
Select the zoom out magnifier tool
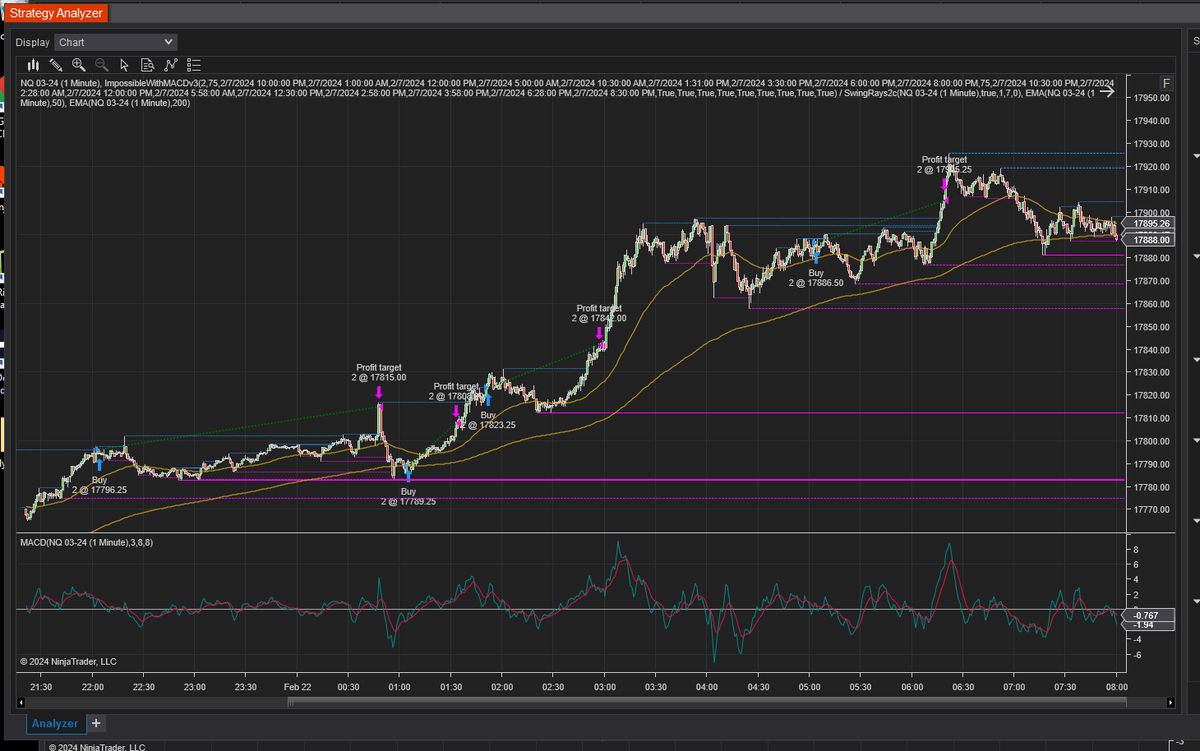pyautogui.click(x=101, y=65)
